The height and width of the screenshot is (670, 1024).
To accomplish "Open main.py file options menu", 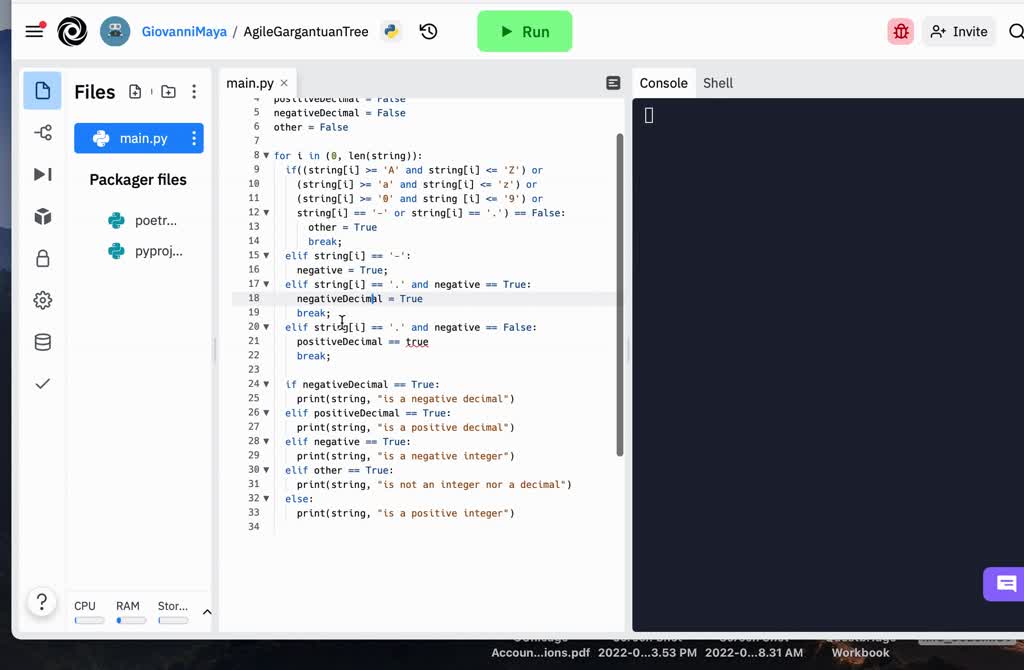I will (x=194, y=139).
